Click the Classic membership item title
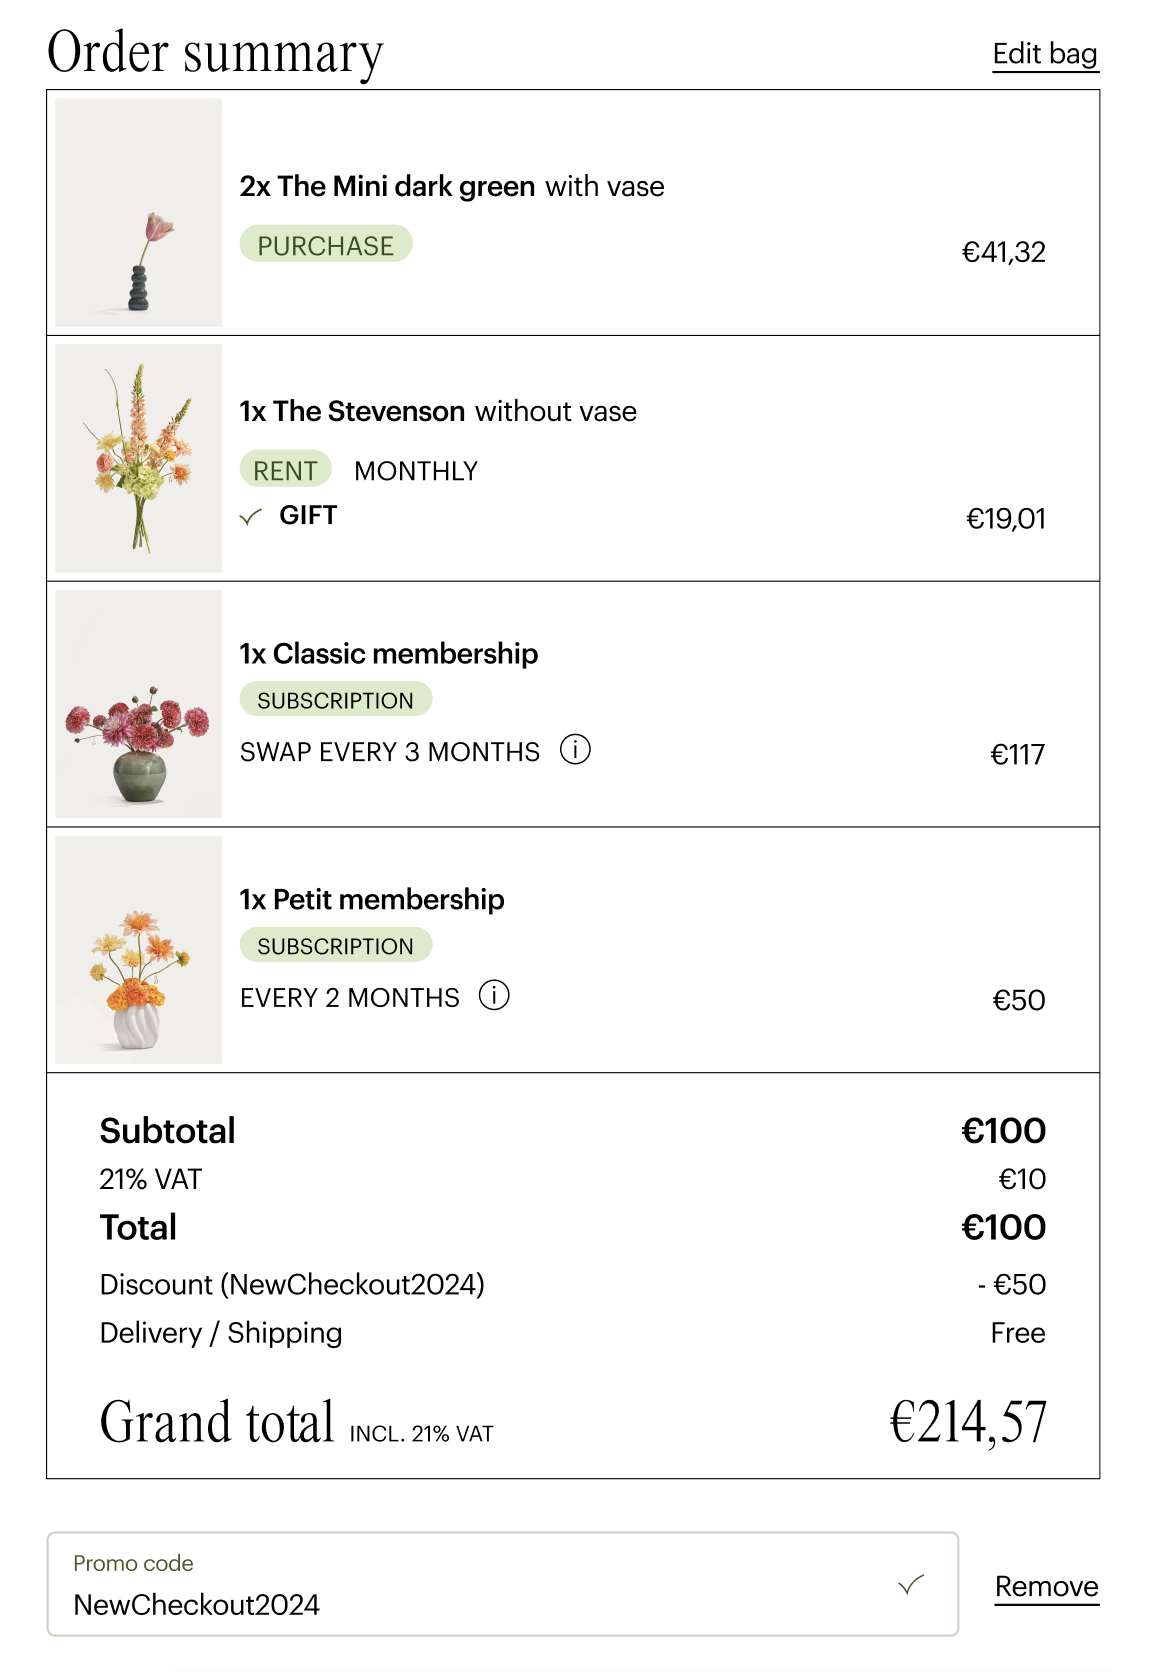This screenshot has height=1672, width=1170. [x=389, y=654]
